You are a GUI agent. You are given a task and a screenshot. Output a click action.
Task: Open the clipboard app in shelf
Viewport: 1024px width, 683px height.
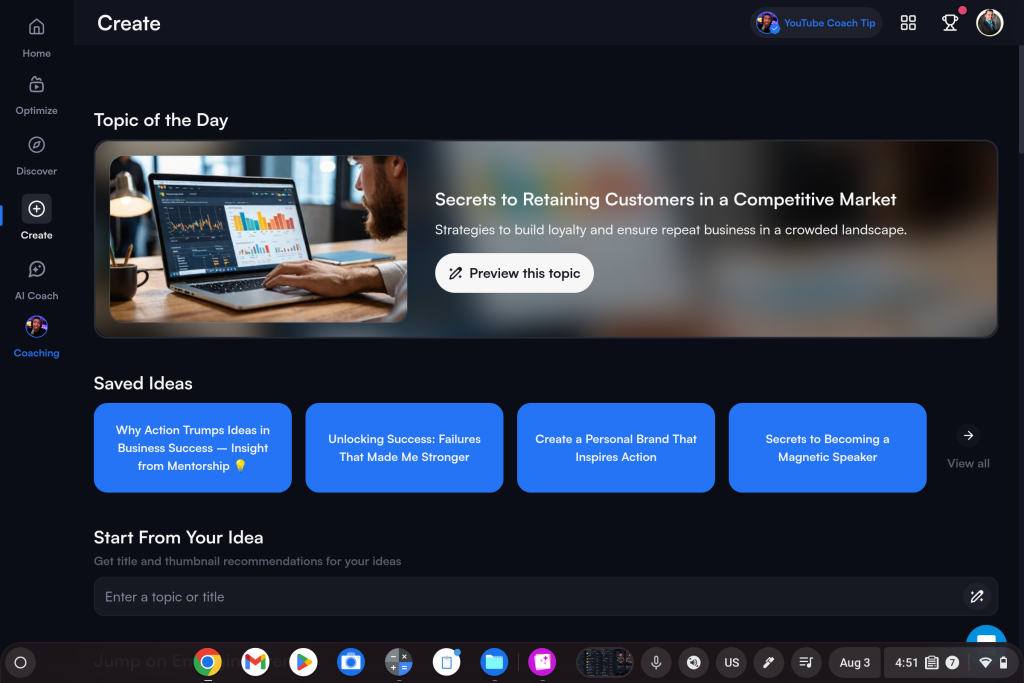(x=447, y=662)
